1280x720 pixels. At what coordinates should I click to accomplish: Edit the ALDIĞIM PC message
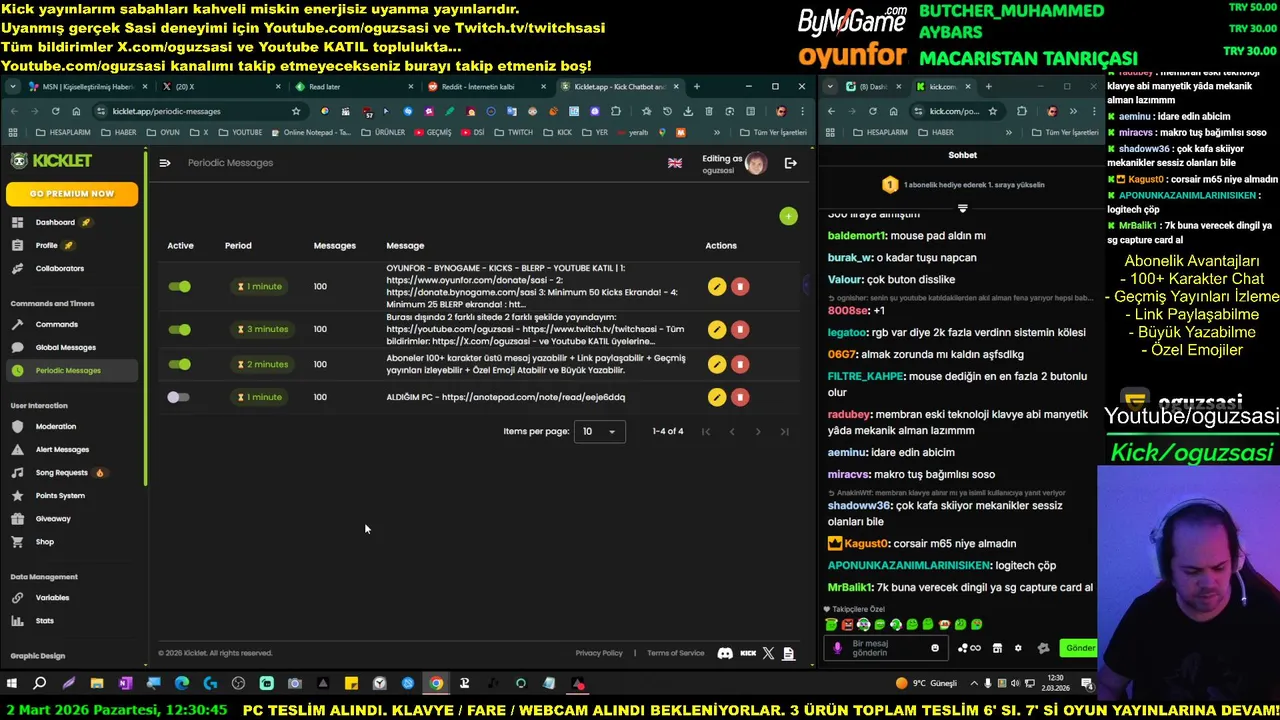(716, 397)
